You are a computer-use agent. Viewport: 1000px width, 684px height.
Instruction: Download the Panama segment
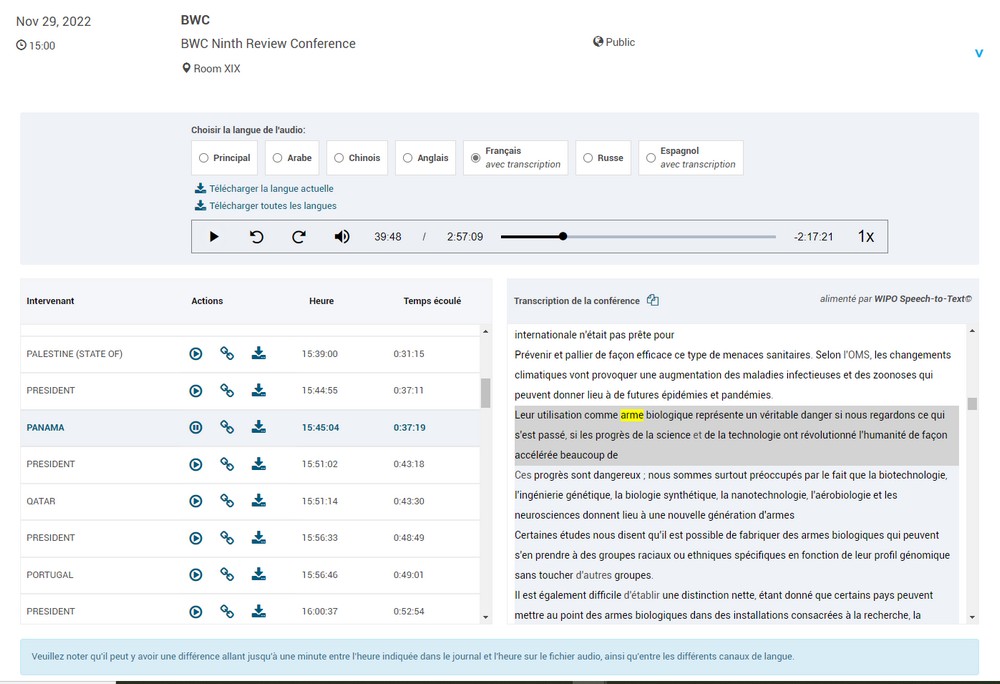pyautogui.click(x=258, y=428)
